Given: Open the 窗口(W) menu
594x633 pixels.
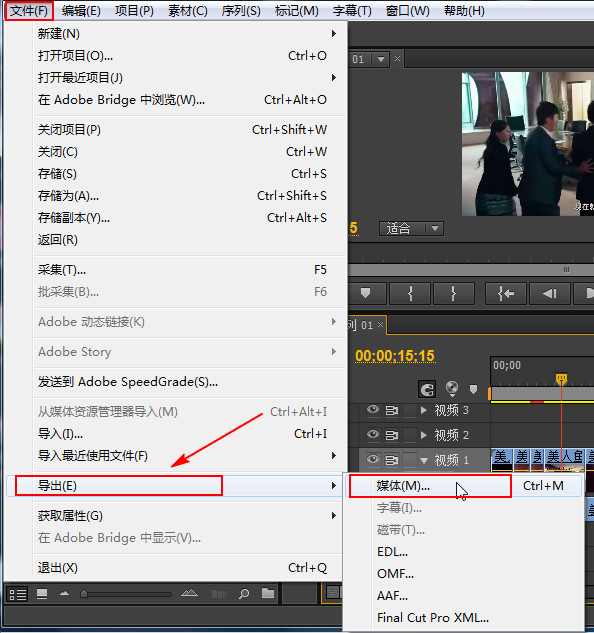Looking at the screenshot, I should pos(407,10).
